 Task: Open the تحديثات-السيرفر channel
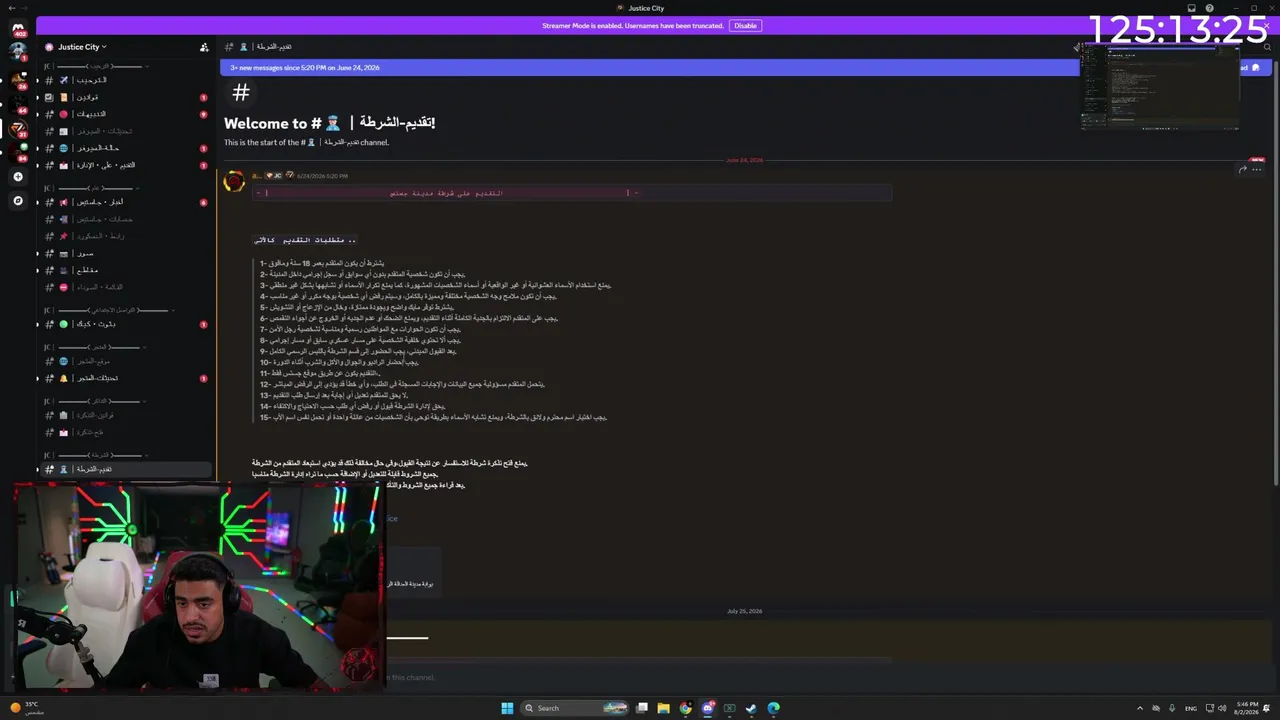pos(126,131)
